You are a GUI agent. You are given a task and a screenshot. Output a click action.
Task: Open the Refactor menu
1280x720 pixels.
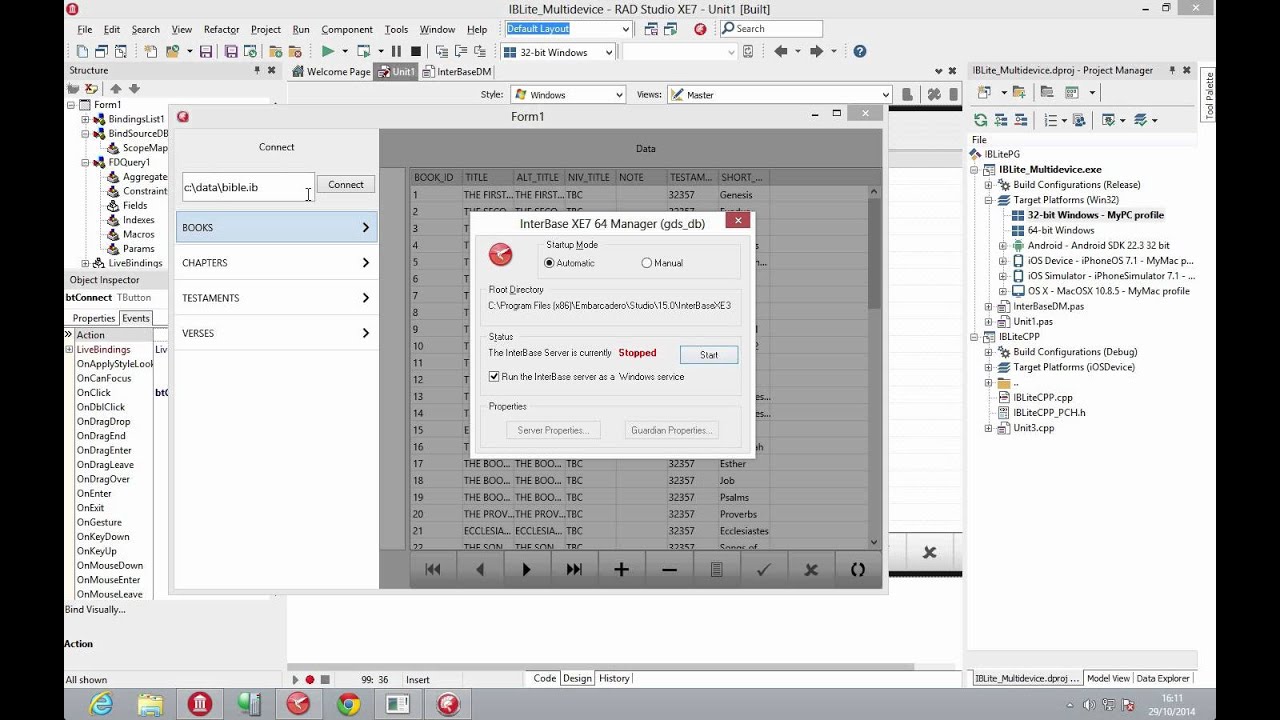[x=221, y=29]
